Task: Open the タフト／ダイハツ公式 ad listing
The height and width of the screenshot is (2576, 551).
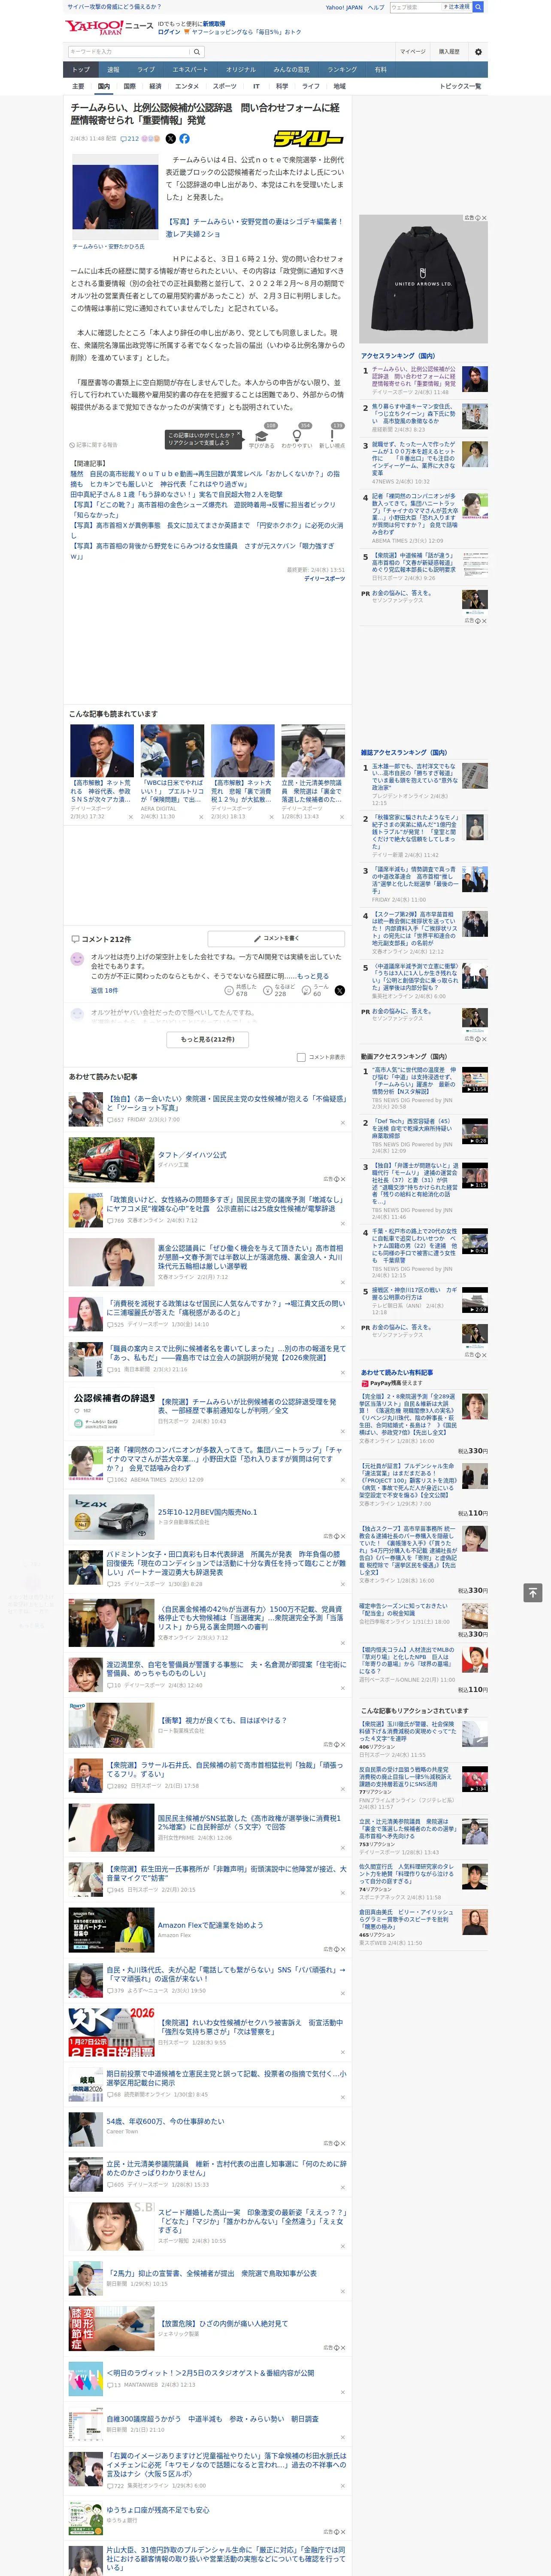Action: click(192, 1155)
